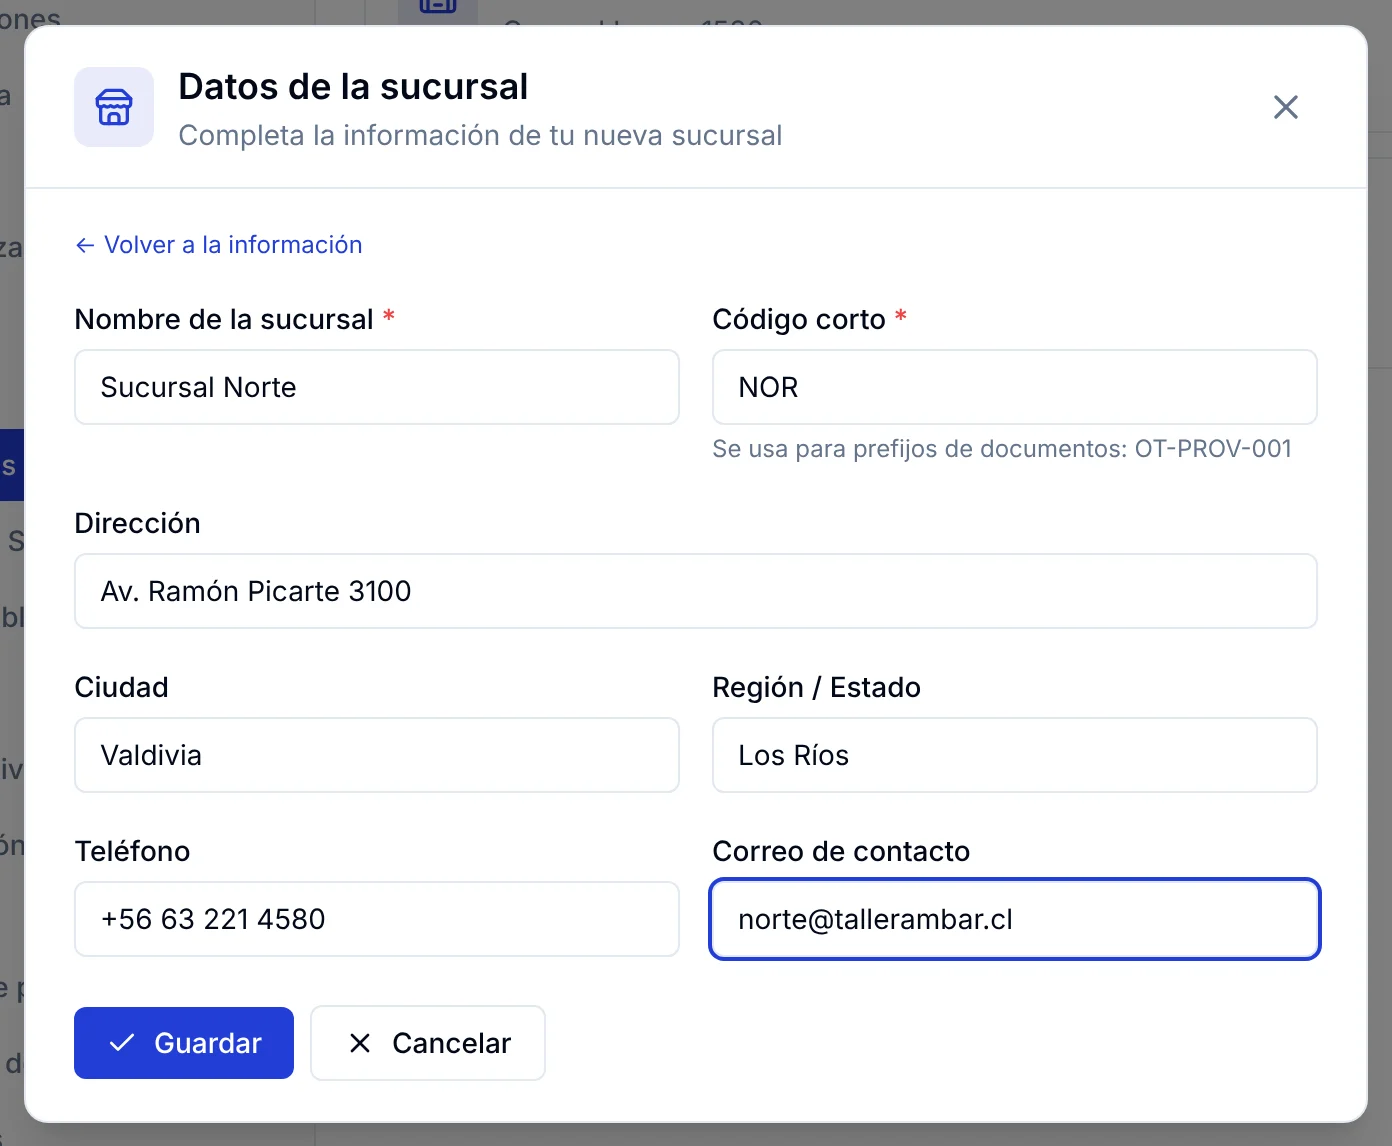Click the 'Nombre de la sucursal' label

[x=224, y=319]
